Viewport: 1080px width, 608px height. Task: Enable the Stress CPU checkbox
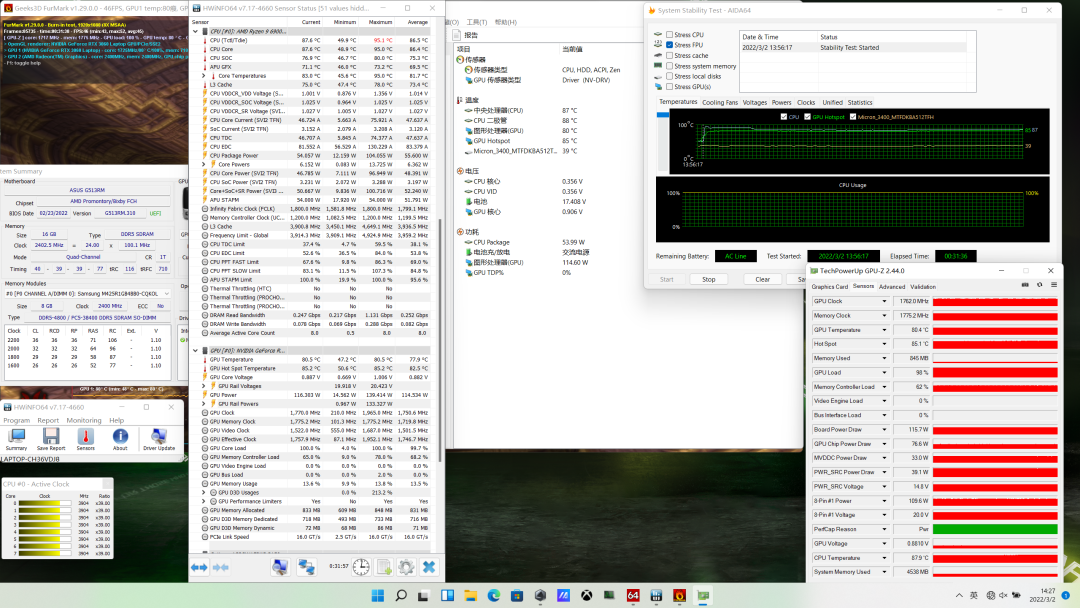click(x=670, y=34)
